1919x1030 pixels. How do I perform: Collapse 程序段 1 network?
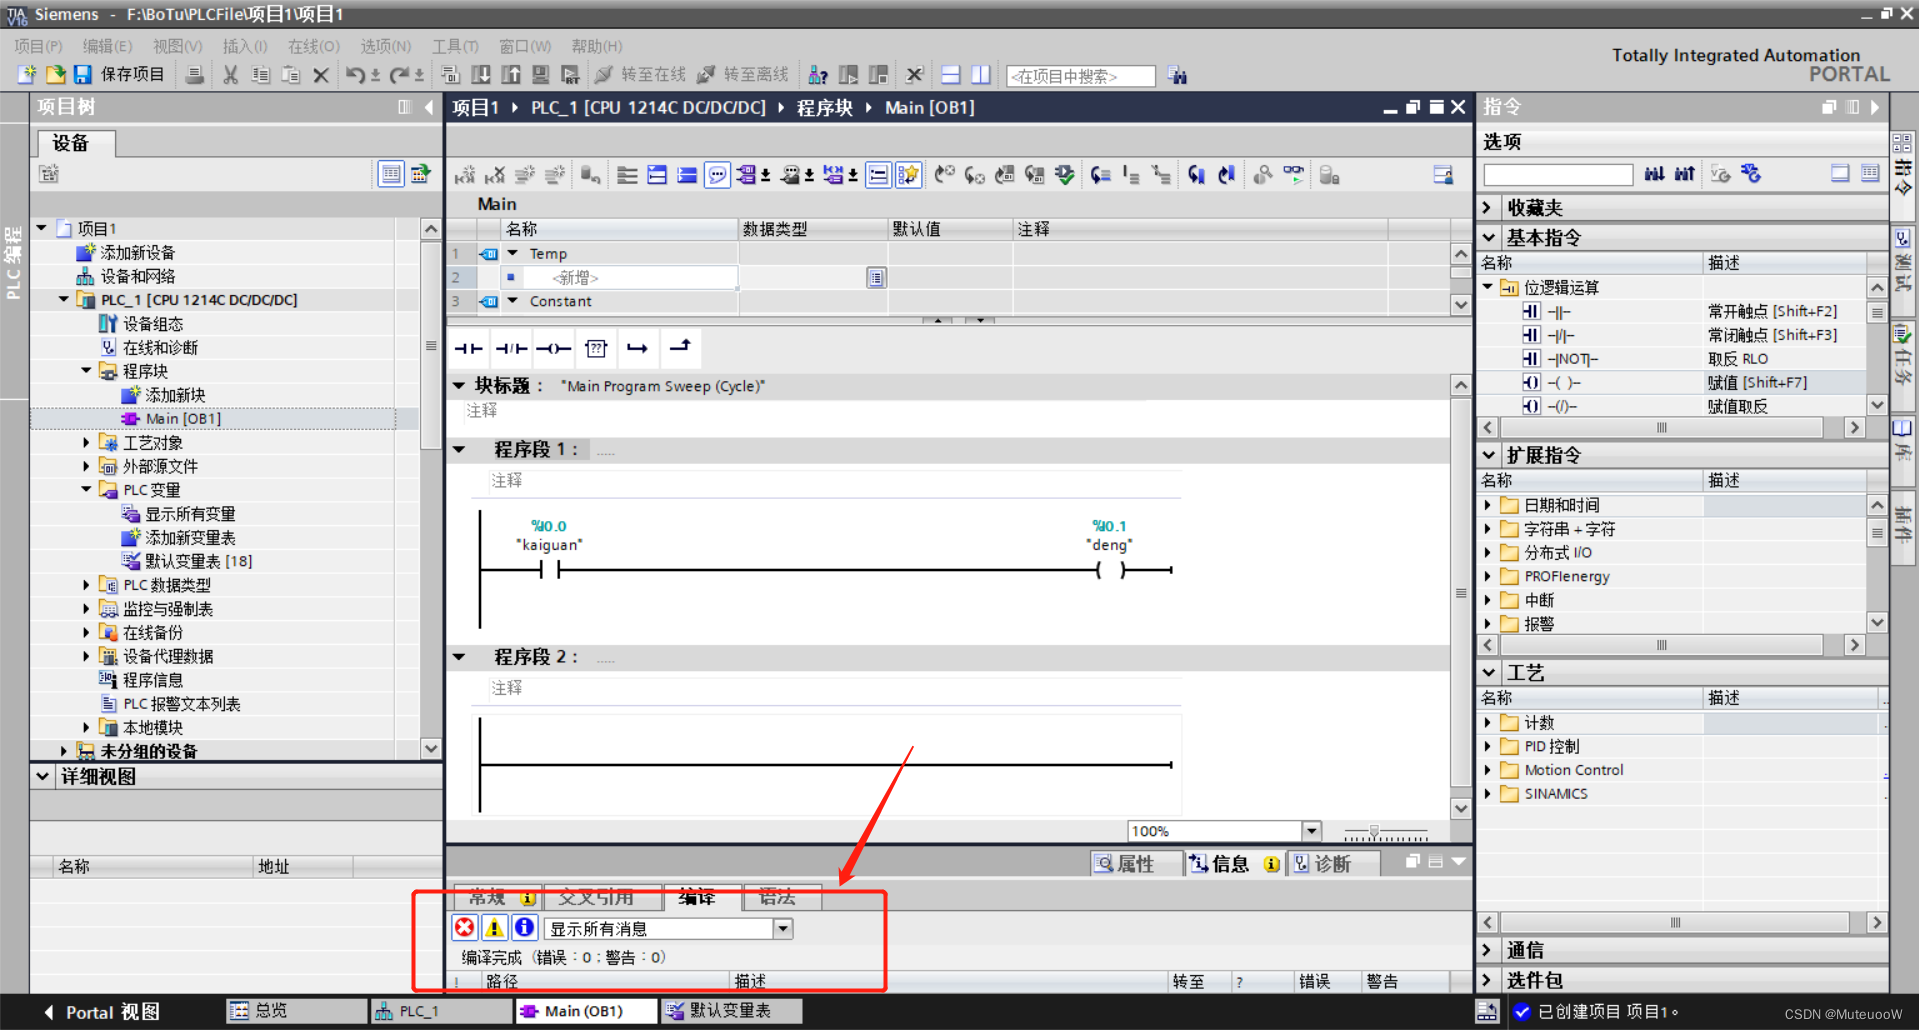point(459,450)
